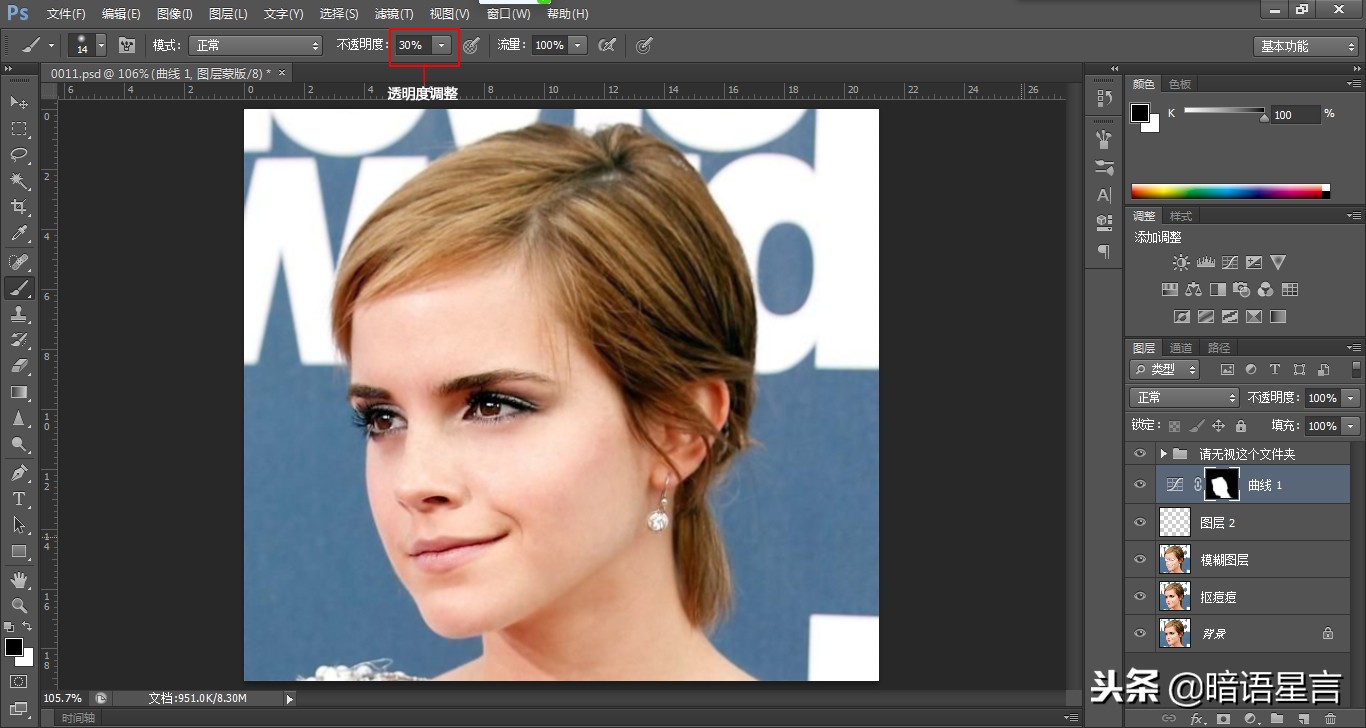Open the 基本功能 workspace switcher
The height and width of the screenshot is (728, 1366).
1306,47
